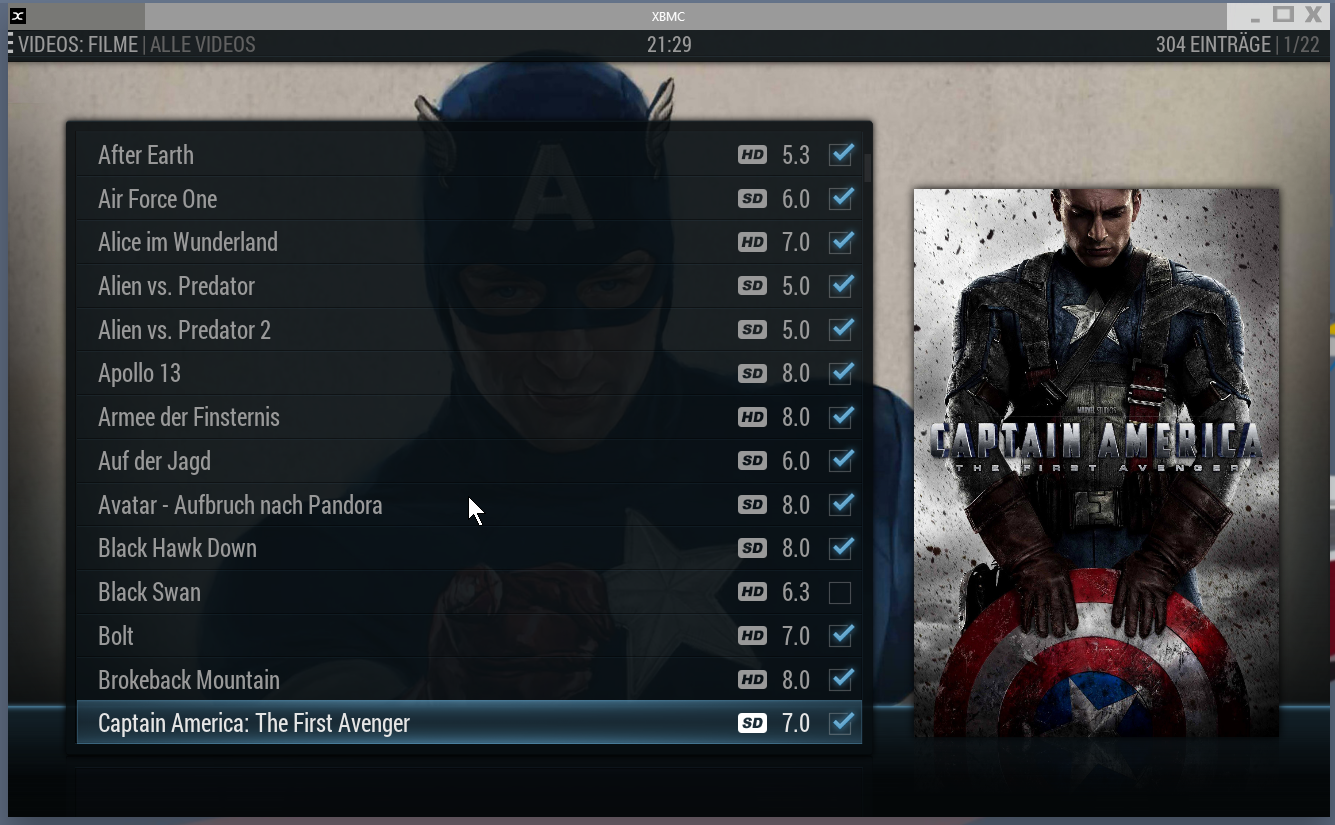Click the ALLE VIDEOS header label

(202, 45)
